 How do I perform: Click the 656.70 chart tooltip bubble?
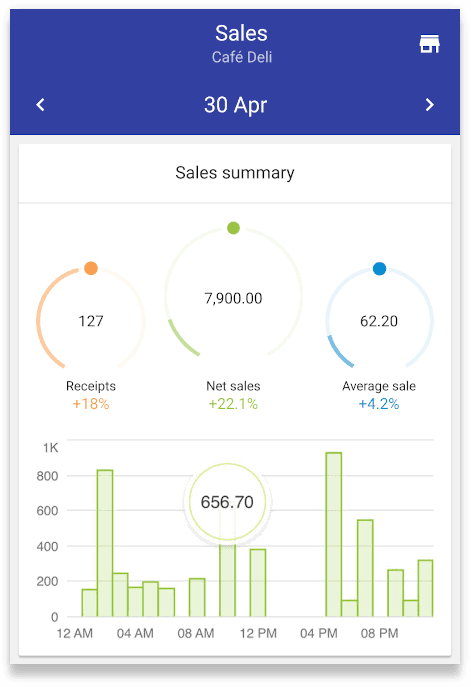click(227, 502)
